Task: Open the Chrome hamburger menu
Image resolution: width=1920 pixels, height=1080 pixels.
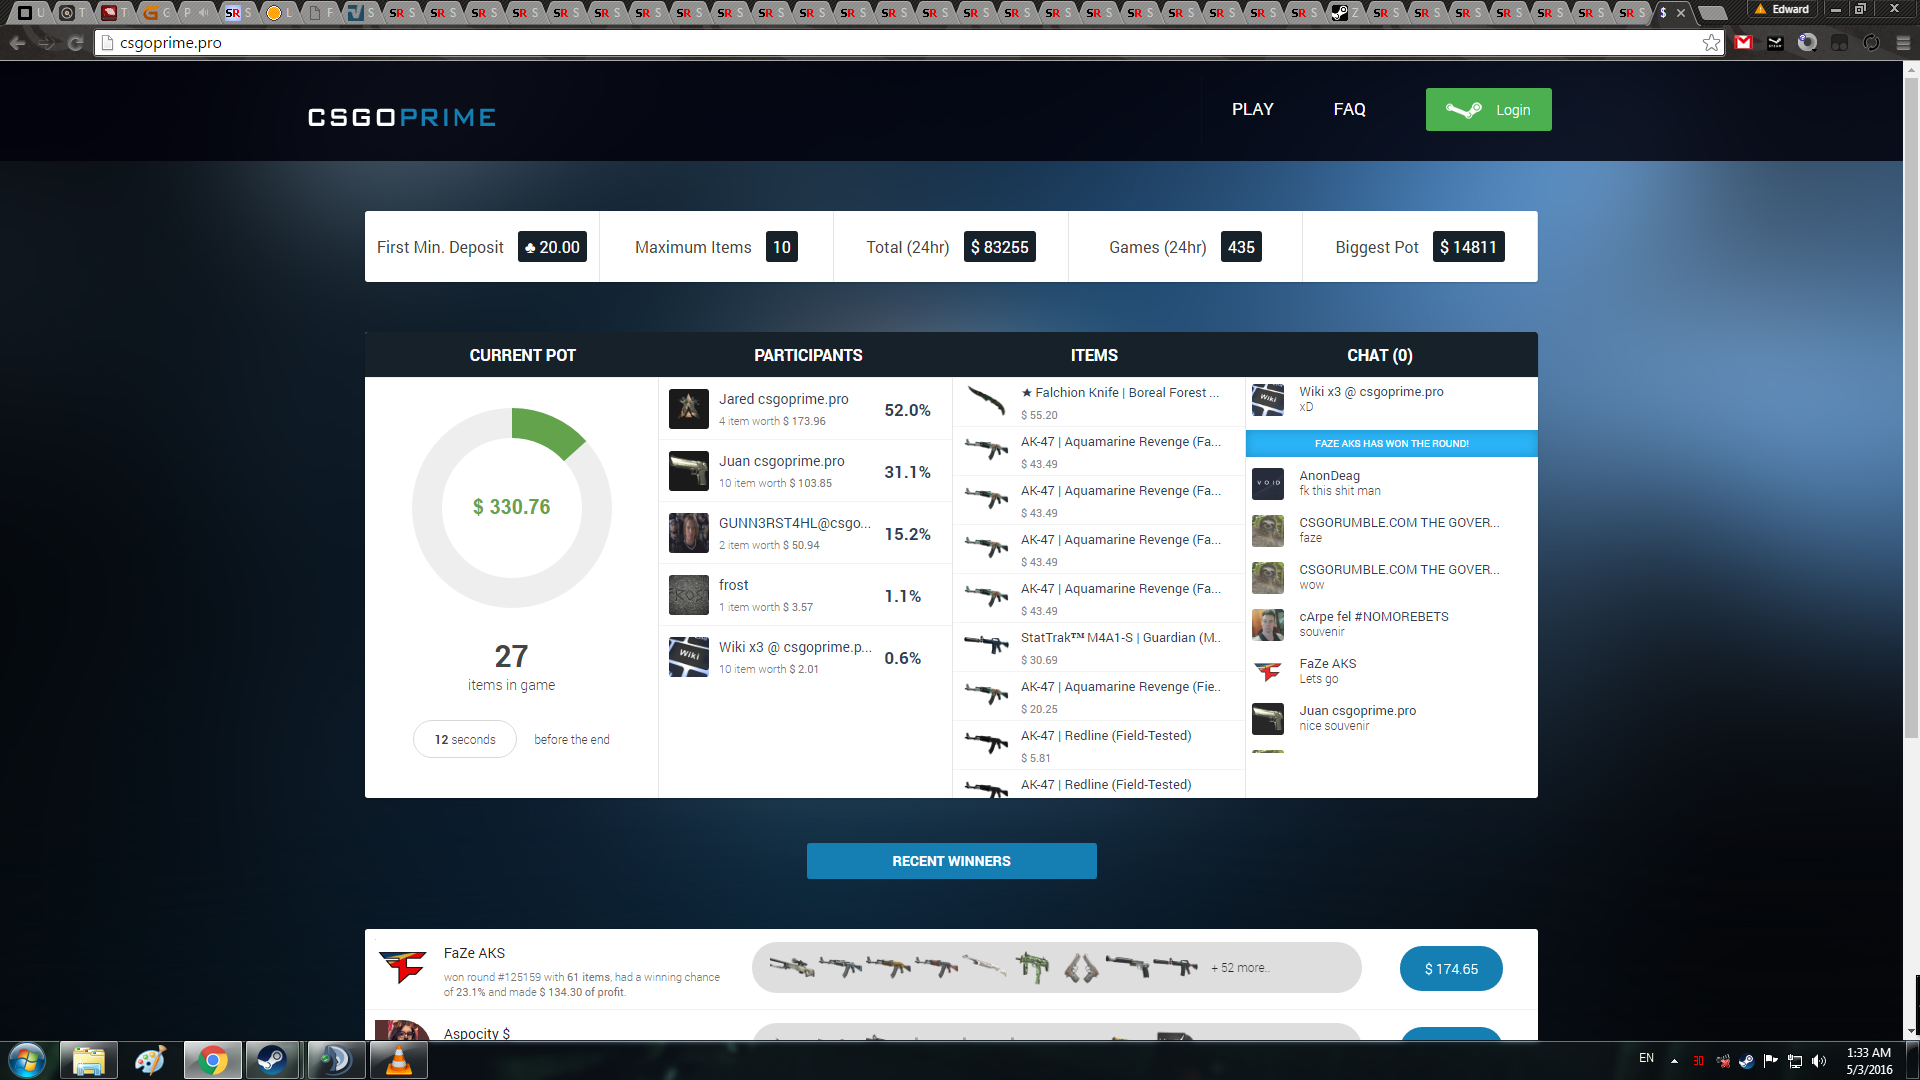Action: tap(1903, 43)
